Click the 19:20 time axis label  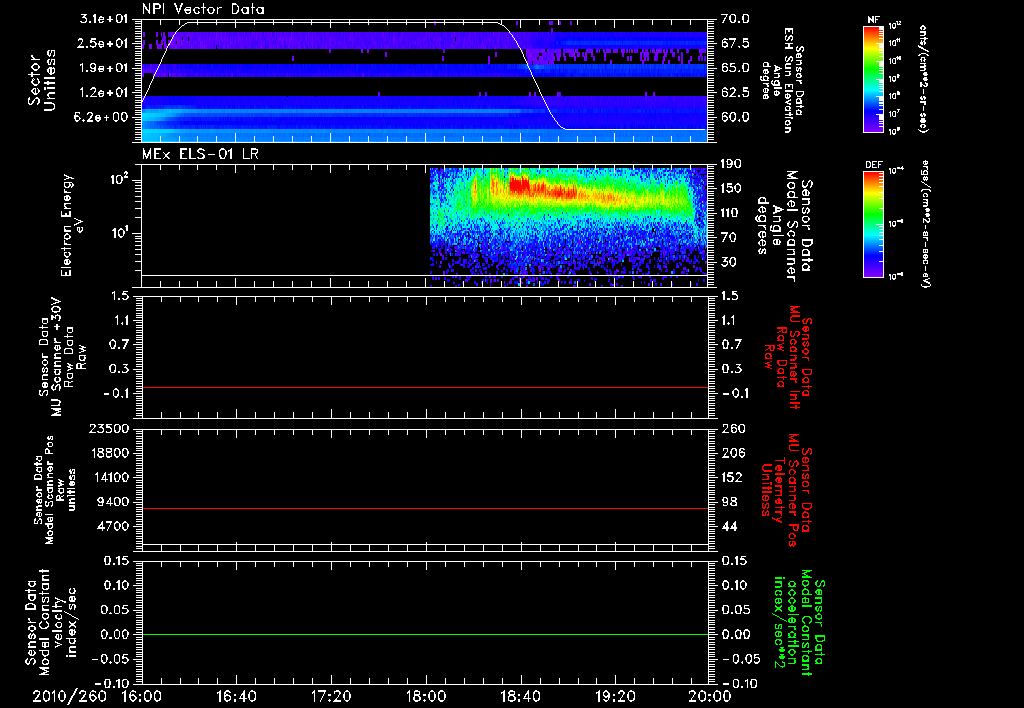[x=615, y=696]
